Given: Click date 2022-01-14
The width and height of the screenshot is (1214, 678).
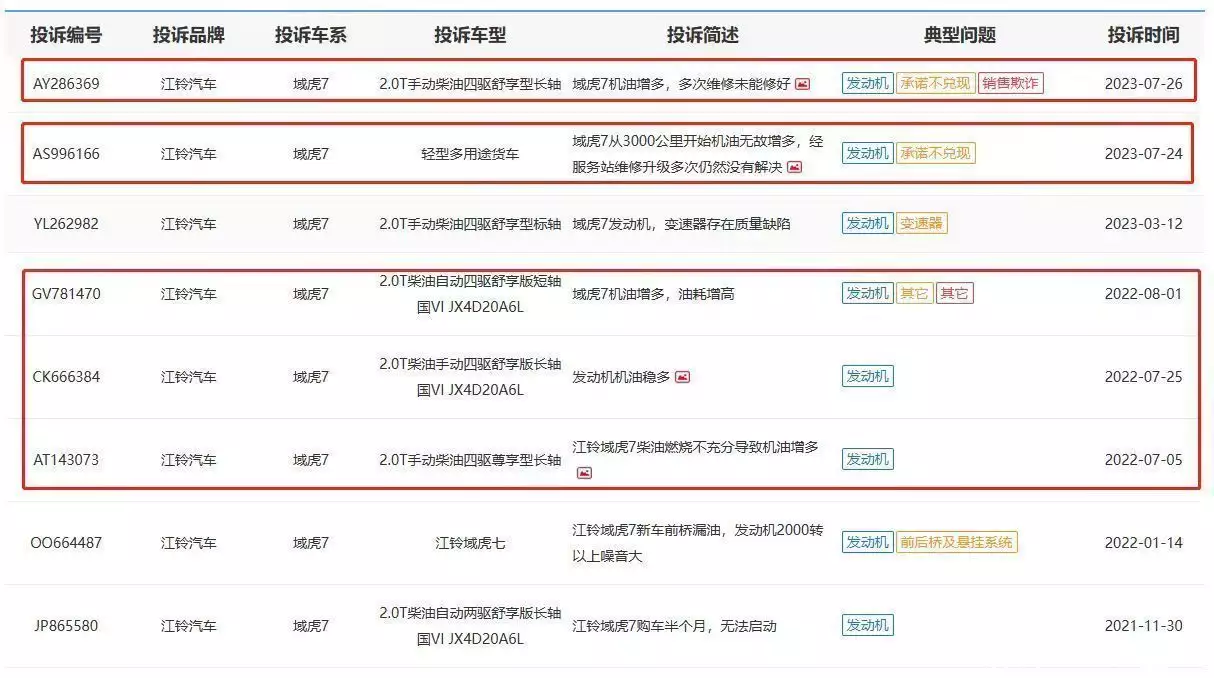Looking at the screenshot, I should click(x=1143, y=543).
